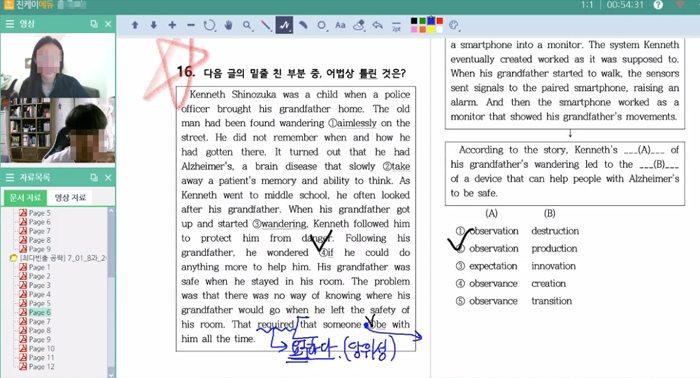Click the 1:1 class mode label

pyautogui.click(x=587, y=5)
